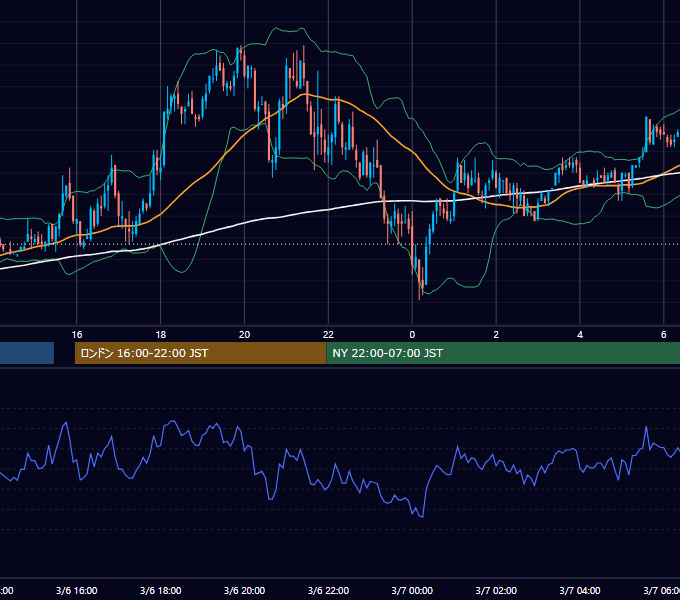Click the 2 hour label on chart axis
The width and height of the screenshot is (680, 600).
(x=496, y=335)
